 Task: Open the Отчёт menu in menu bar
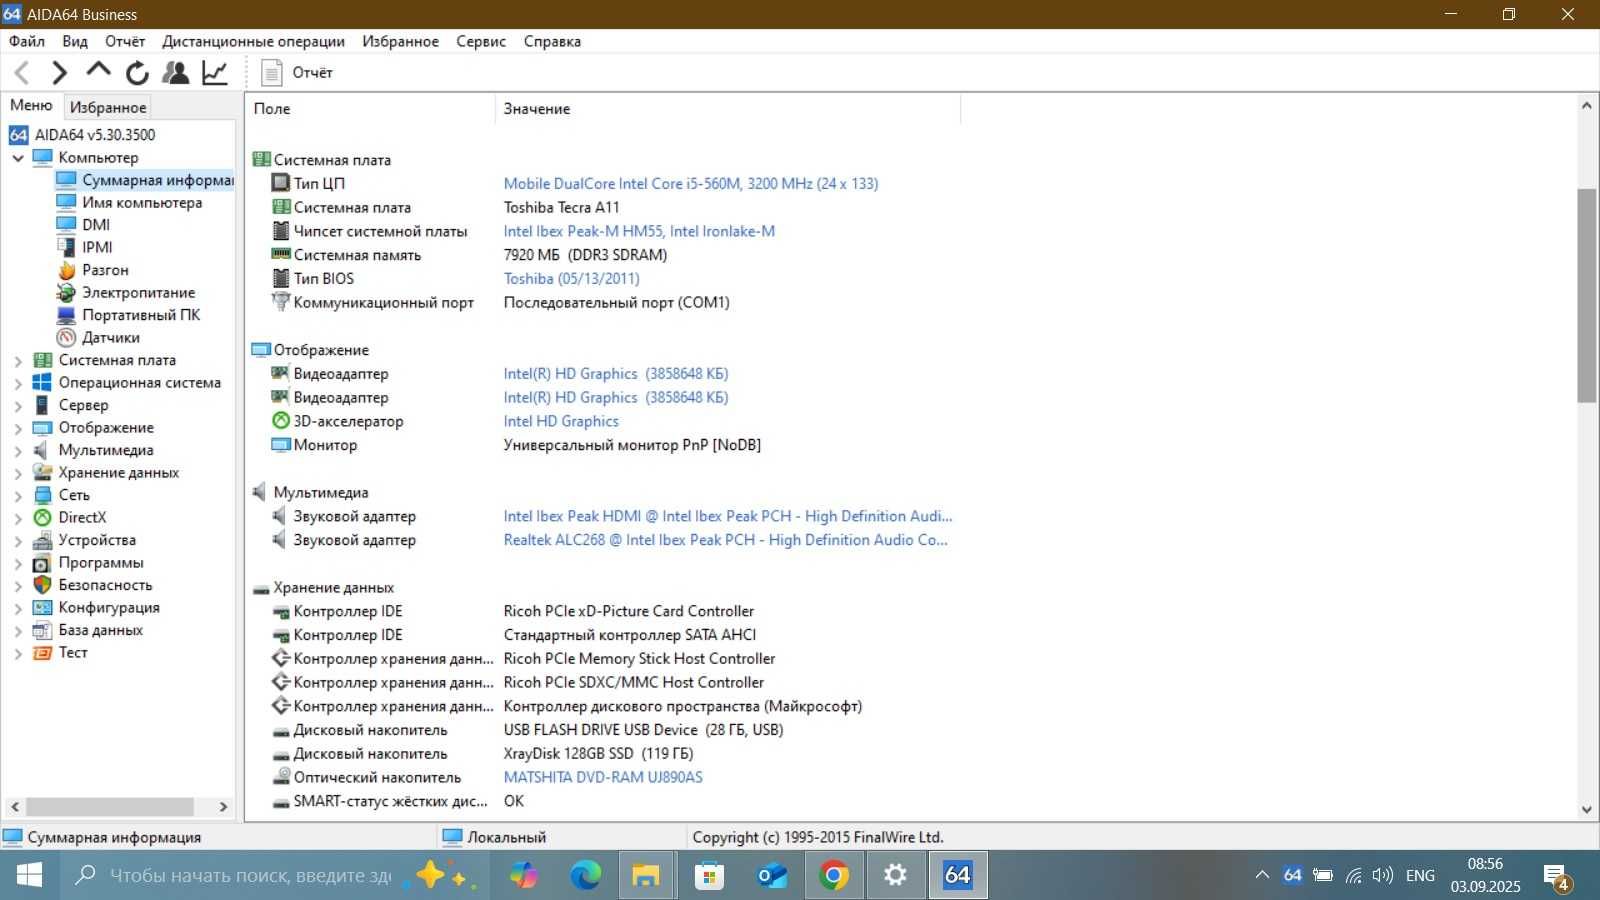[125, 41]
